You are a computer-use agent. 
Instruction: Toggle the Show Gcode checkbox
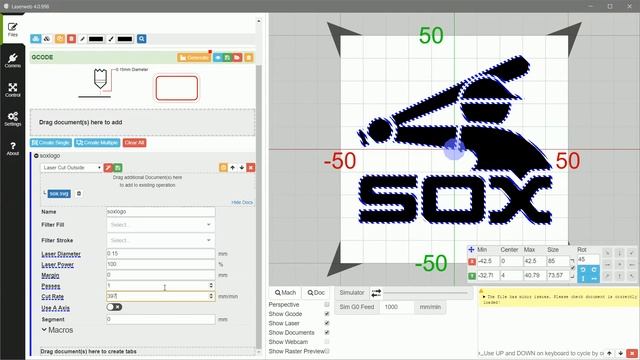coord(327,314)
